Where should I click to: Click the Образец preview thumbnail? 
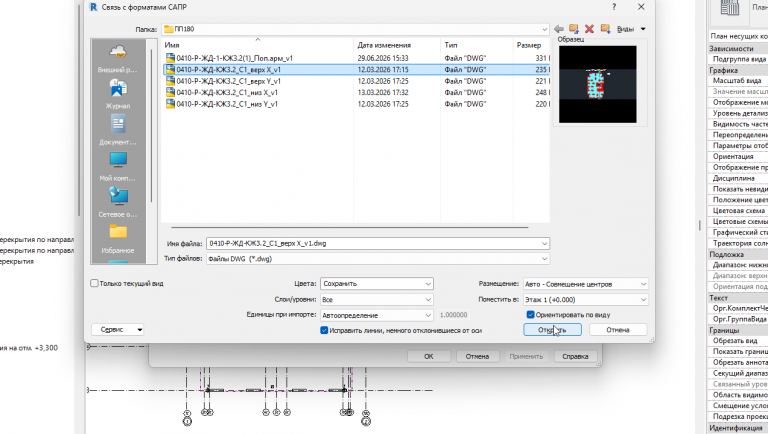(x=598, y=84)
